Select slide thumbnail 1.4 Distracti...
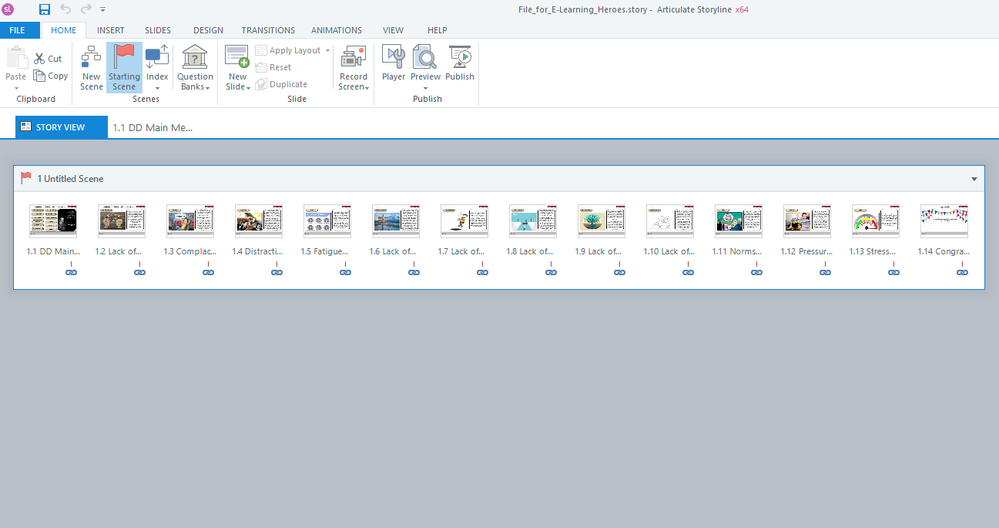 [259, 220]
